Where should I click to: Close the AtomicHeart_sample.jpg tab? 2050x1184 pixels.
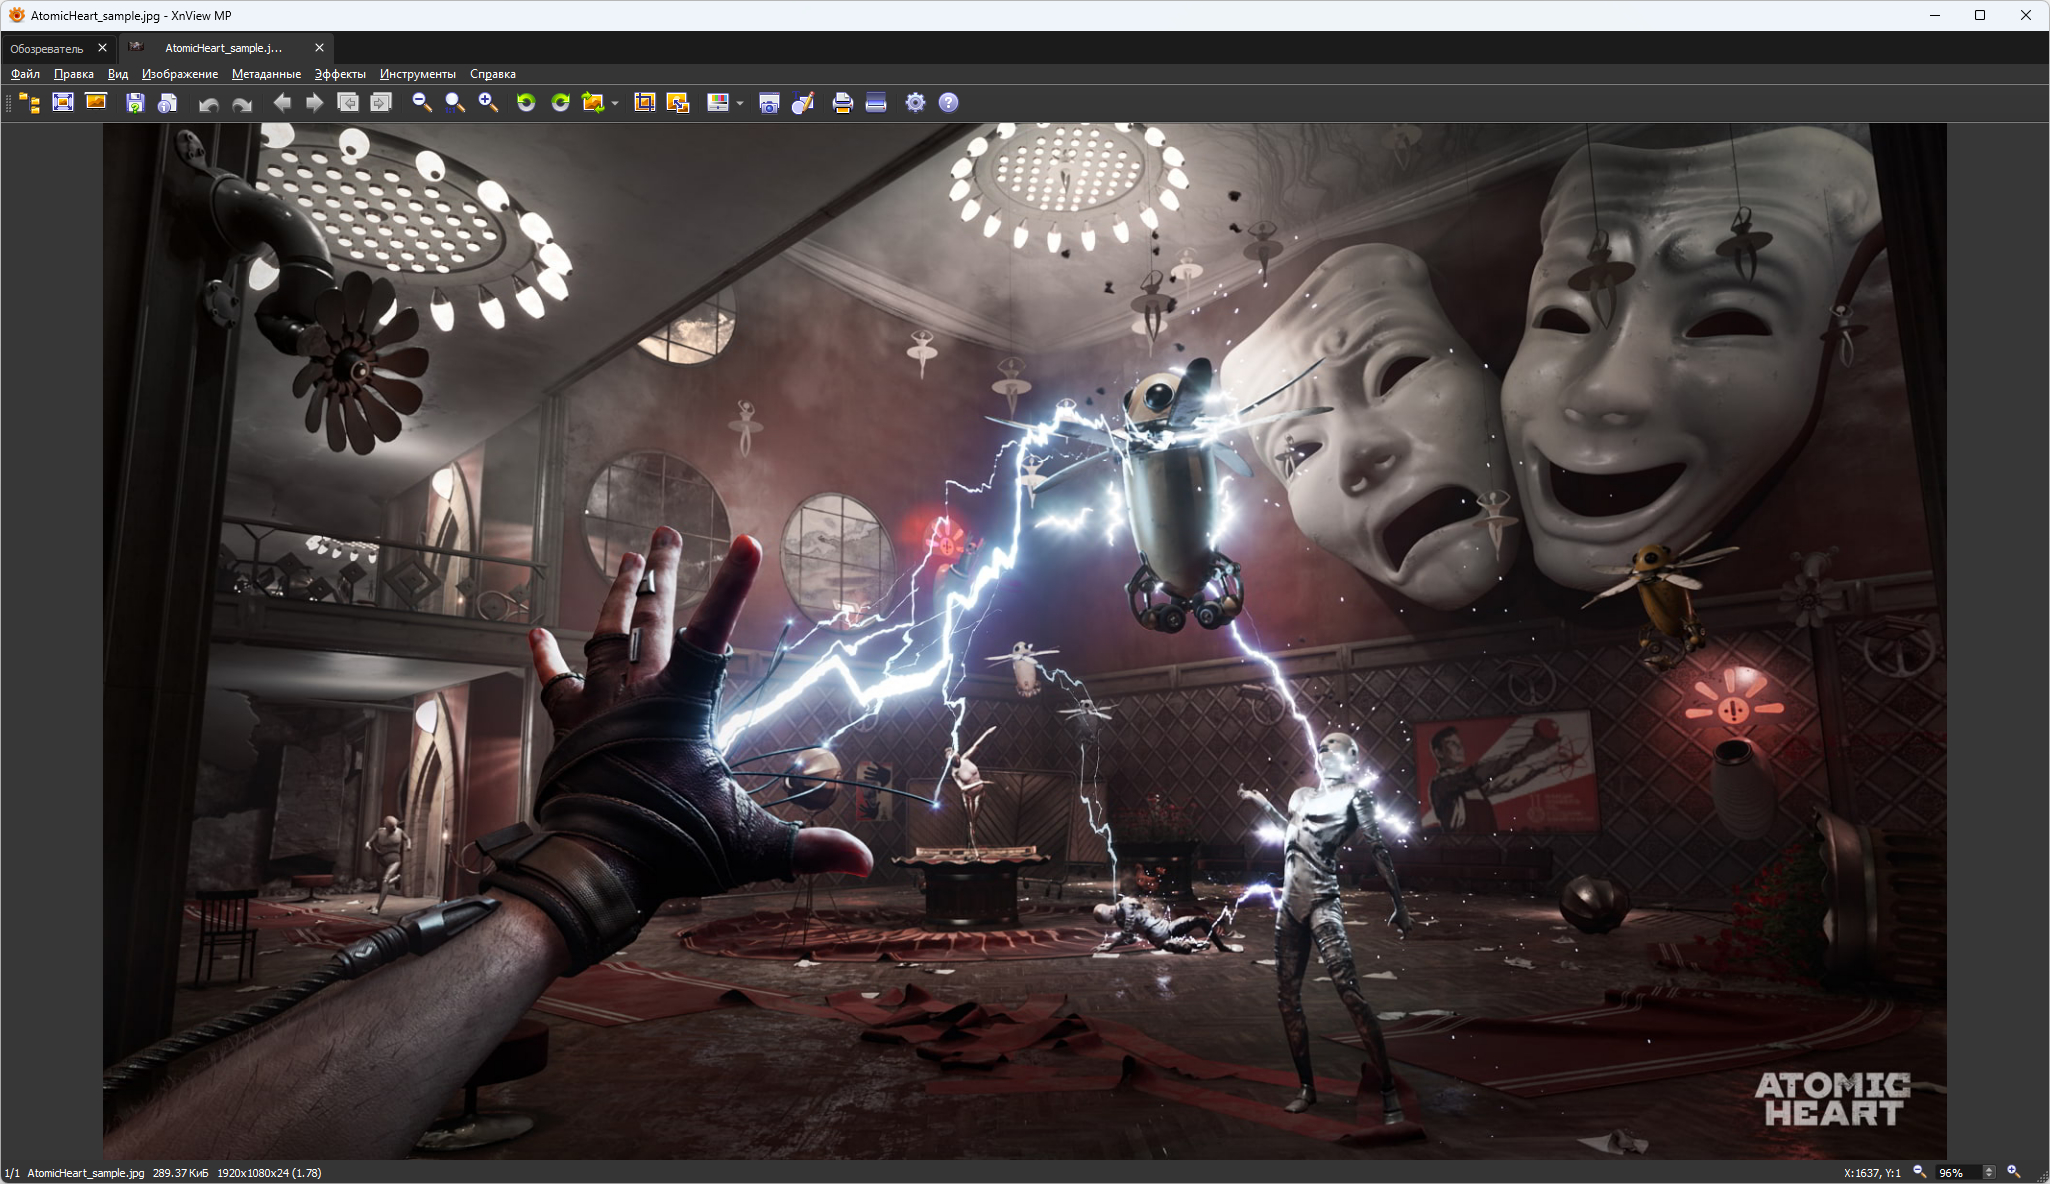(319, 48)
